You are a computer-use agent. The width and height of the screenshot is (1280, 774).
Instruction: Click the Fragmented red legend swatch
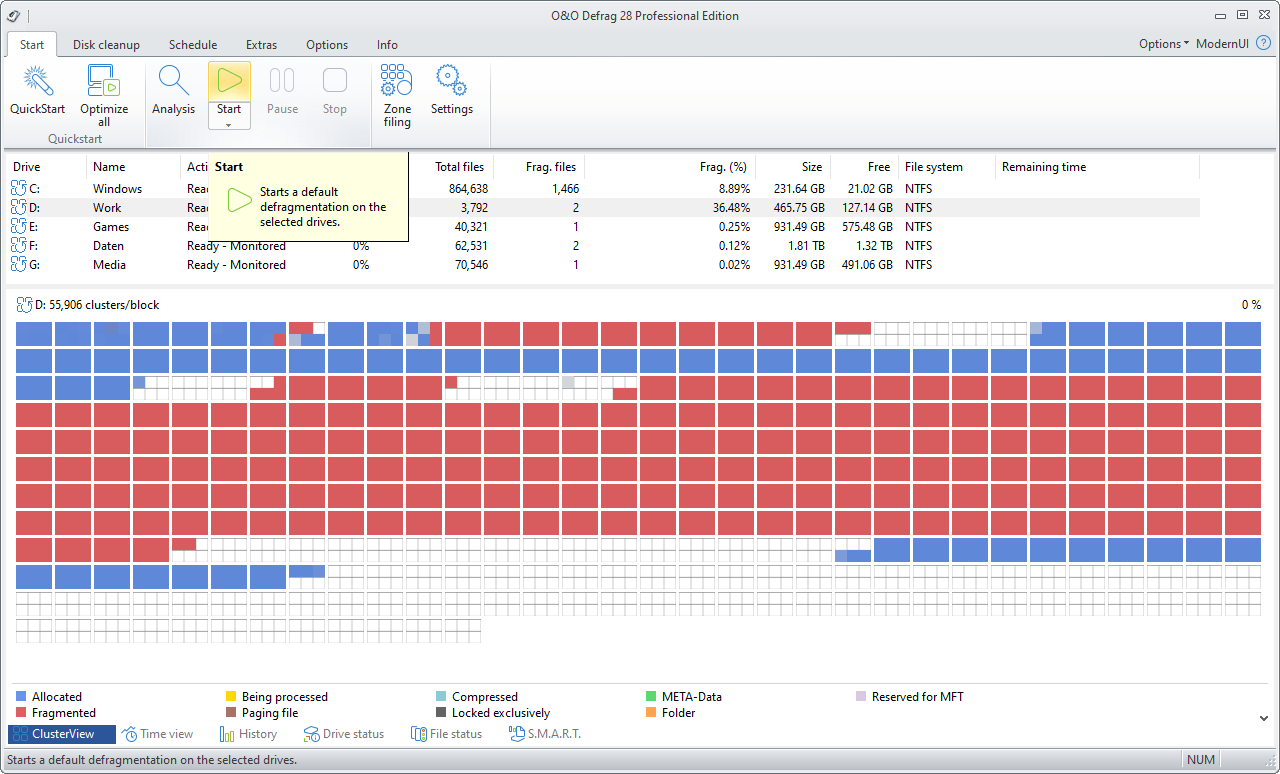21,713
